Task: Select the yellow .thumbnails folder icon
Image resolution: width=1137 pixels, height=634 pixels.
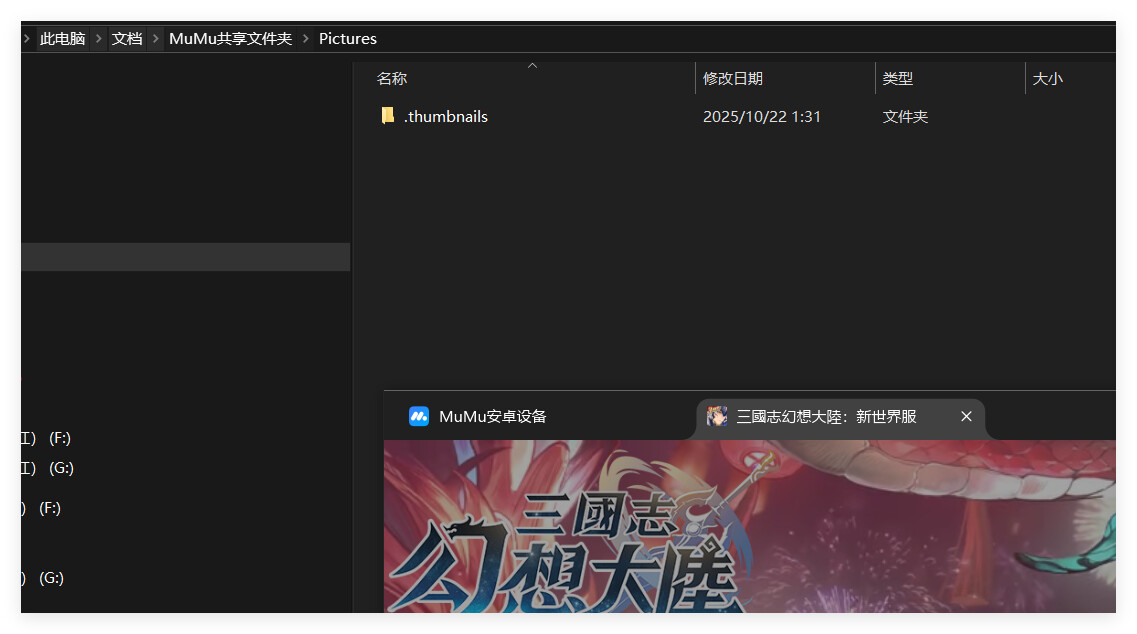Action: pyautogui.click(x=388, y=116)
